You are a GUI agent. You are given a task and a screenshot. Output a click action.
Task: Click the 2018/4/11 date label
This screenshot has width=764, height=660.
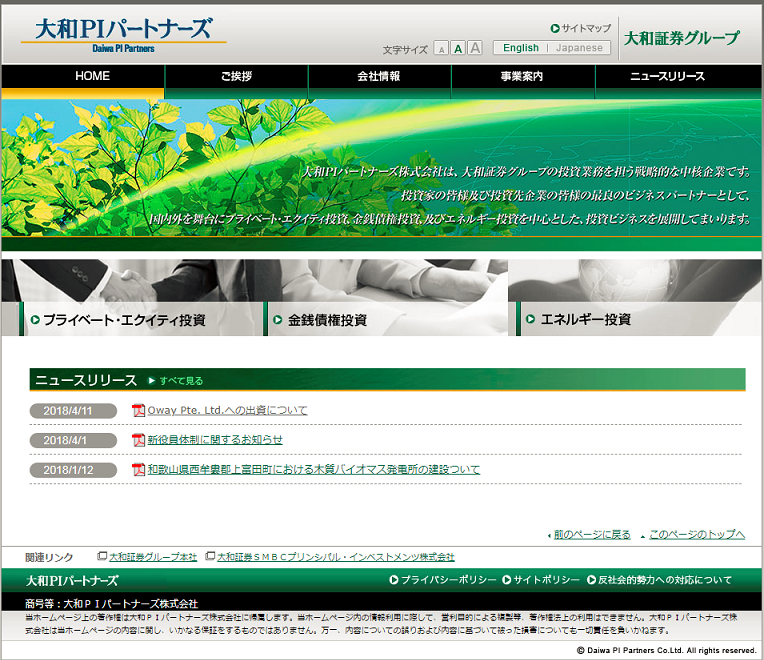point(73,411)
